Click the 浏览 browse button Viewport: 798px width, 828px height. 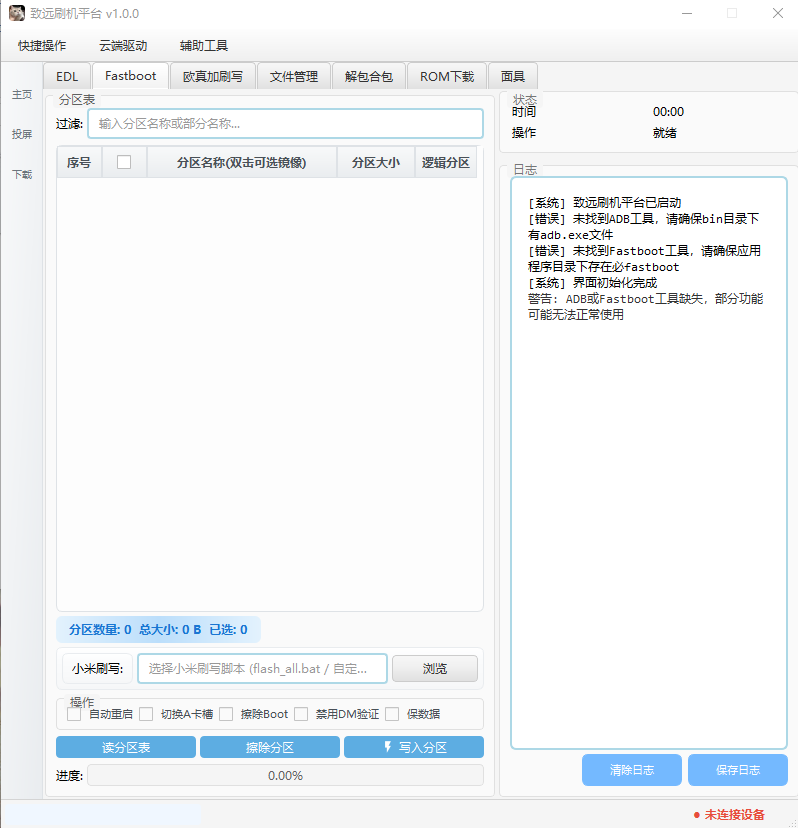(434, 668)
